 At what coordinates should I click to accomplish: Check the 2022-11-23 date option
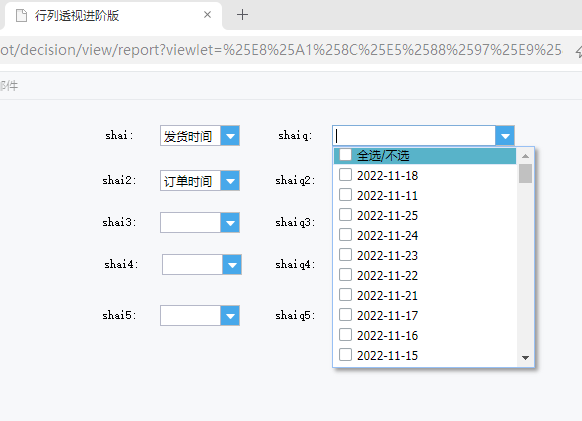[345, 255]
